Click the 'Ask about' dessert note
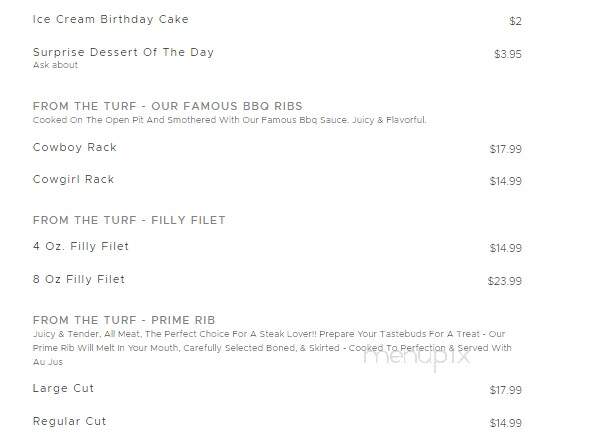The width and height of the screenshot is (596, 439). tap(55, 65)
